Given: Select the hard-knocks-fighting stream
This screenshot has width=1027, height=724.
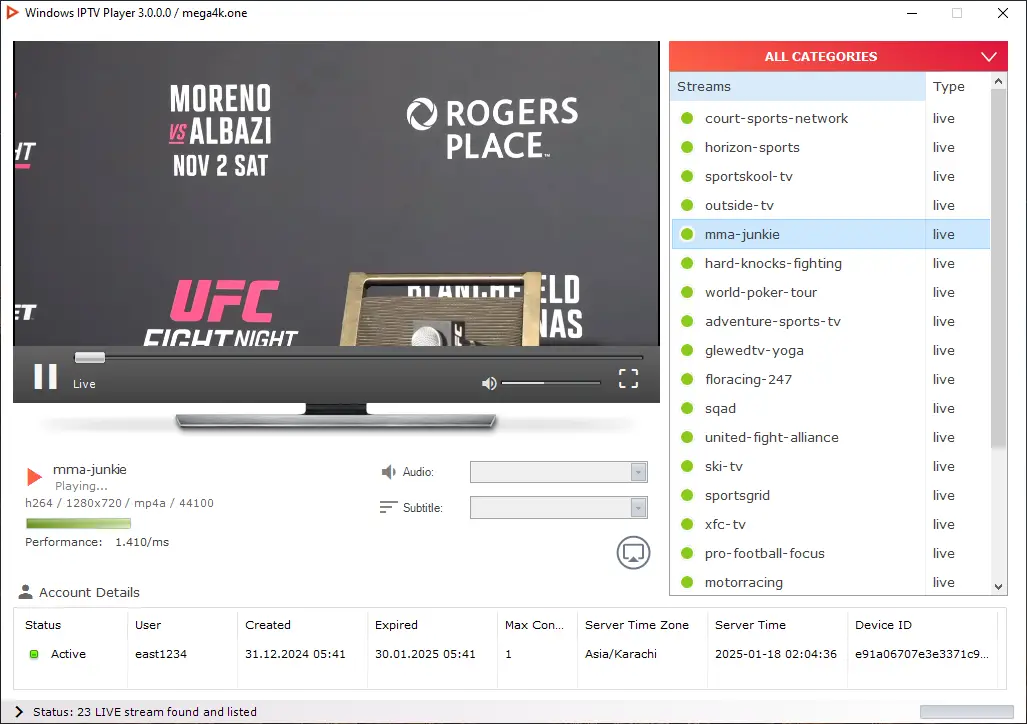Looking at the screenshot, I should [831, 263].
